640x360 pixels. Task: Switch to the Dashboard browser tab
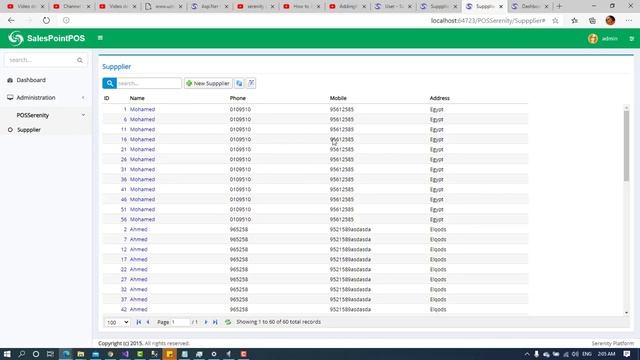pyautogui.click(x=531, y=6)
